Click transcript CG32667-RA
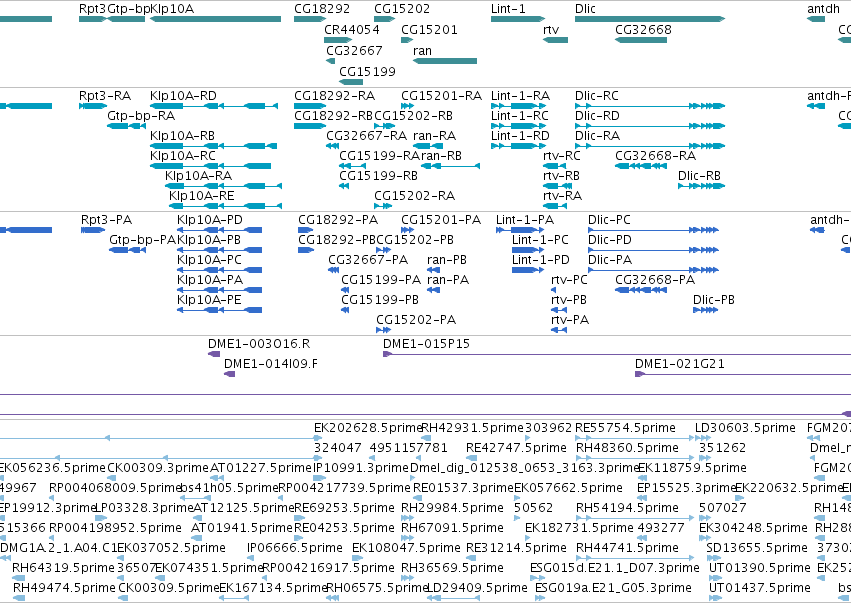The width and height of the screenshot is (851, 603). [333, 146]
